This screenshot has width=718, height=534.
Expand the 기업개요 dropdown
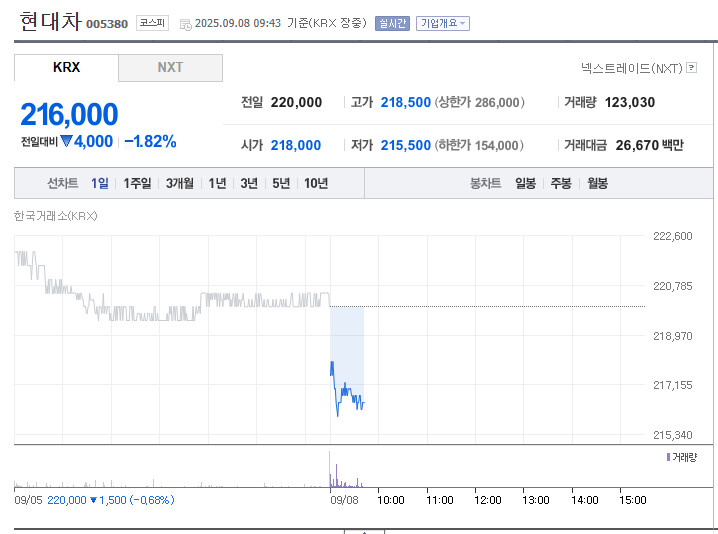coord(443,23)
